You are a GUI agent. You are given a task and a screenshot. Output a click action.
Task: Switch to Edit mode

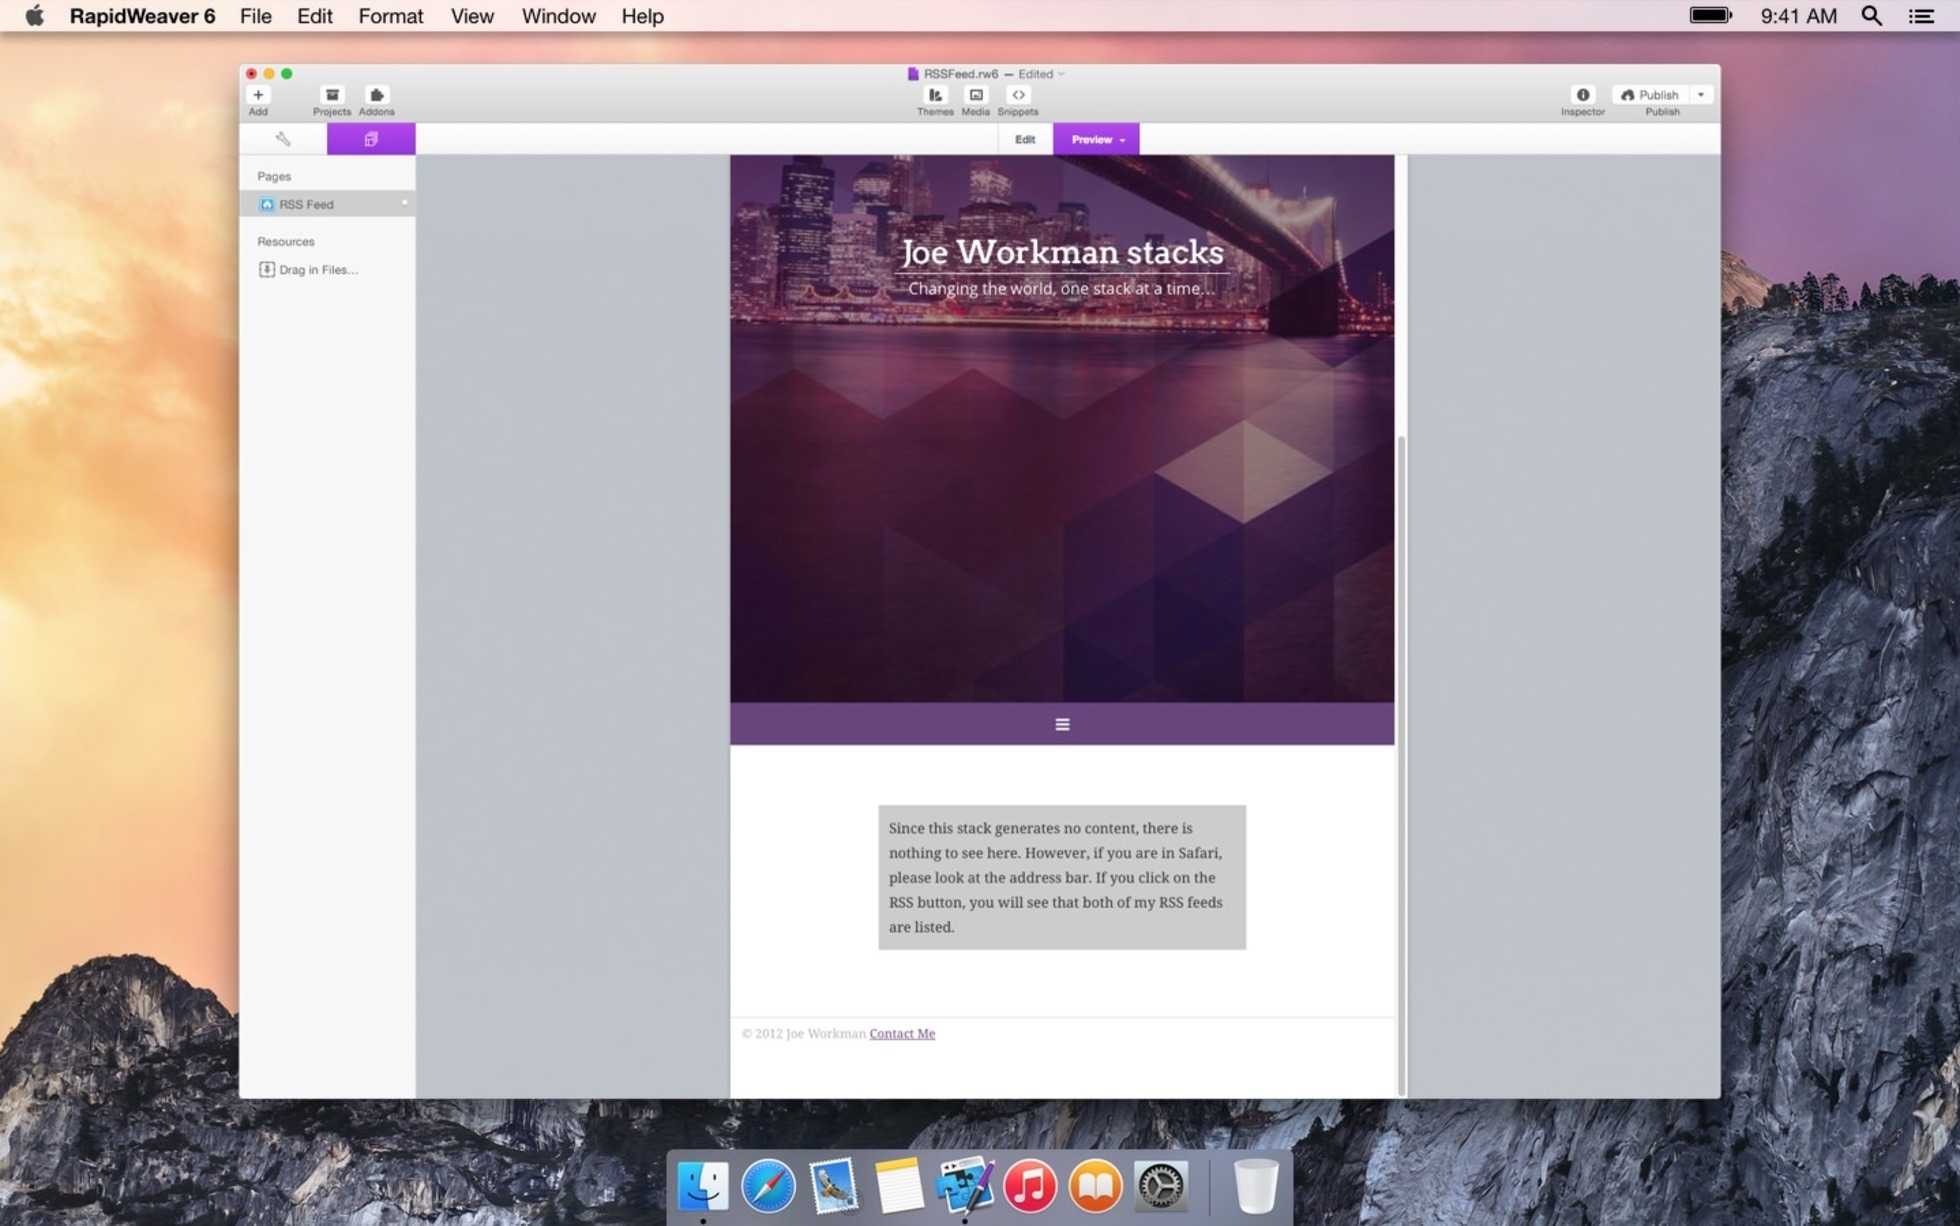pyautogui.click(x=1025, y=139)
